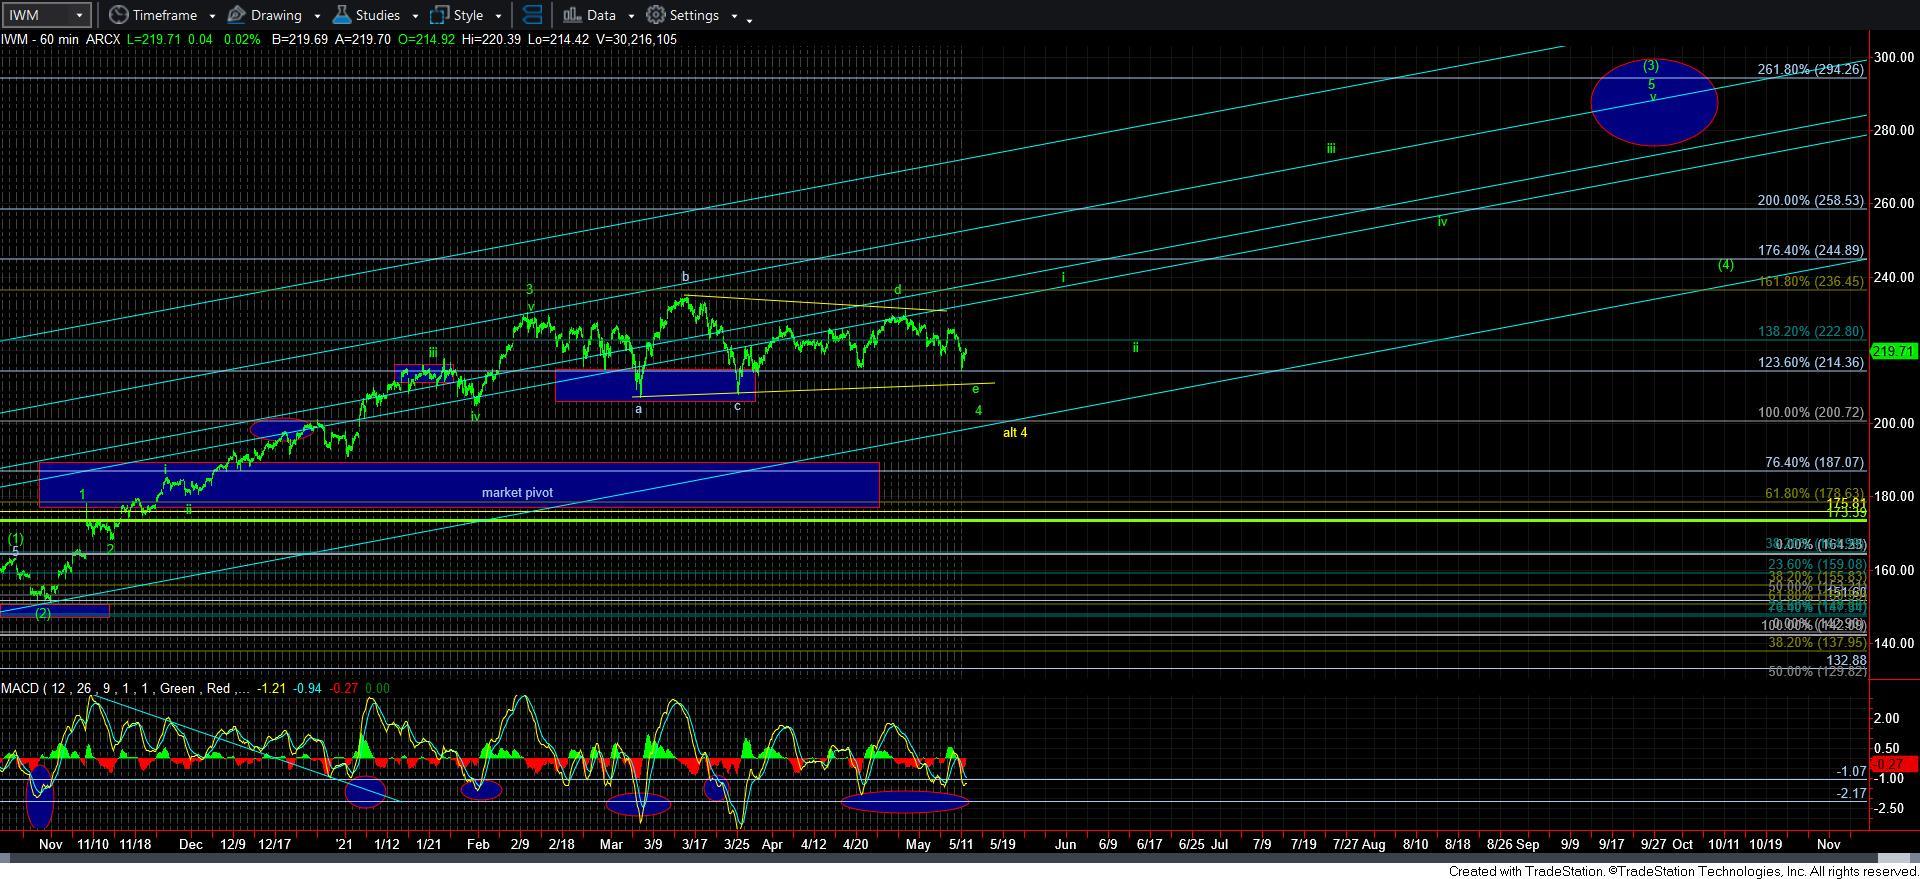Expand the Timeframe dropdown arrow

click(212, 16)
